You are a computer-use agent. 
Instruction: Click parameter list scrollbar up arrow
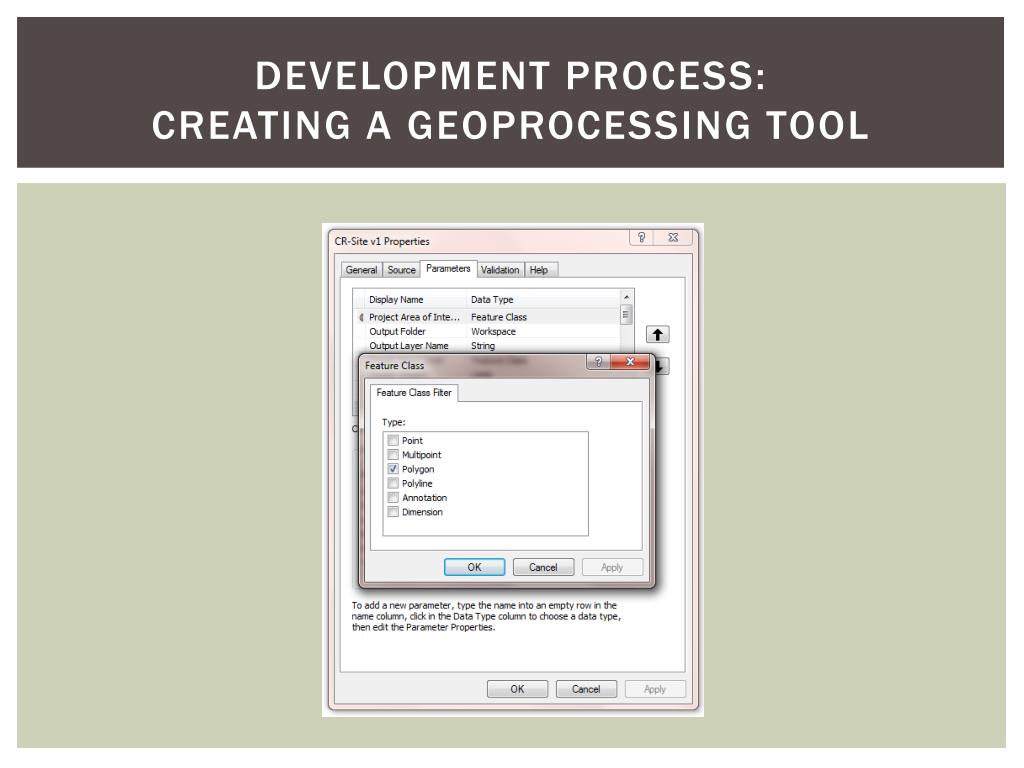pyautogui.click(x=626, y=297)
